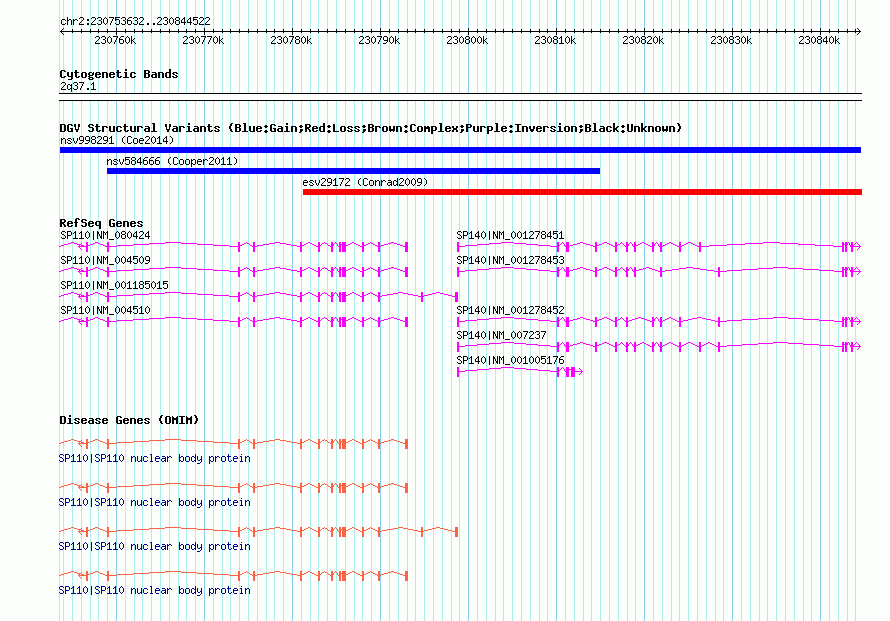
Task: Click the 230790k ruler tick label
Action: coord(379,40)
